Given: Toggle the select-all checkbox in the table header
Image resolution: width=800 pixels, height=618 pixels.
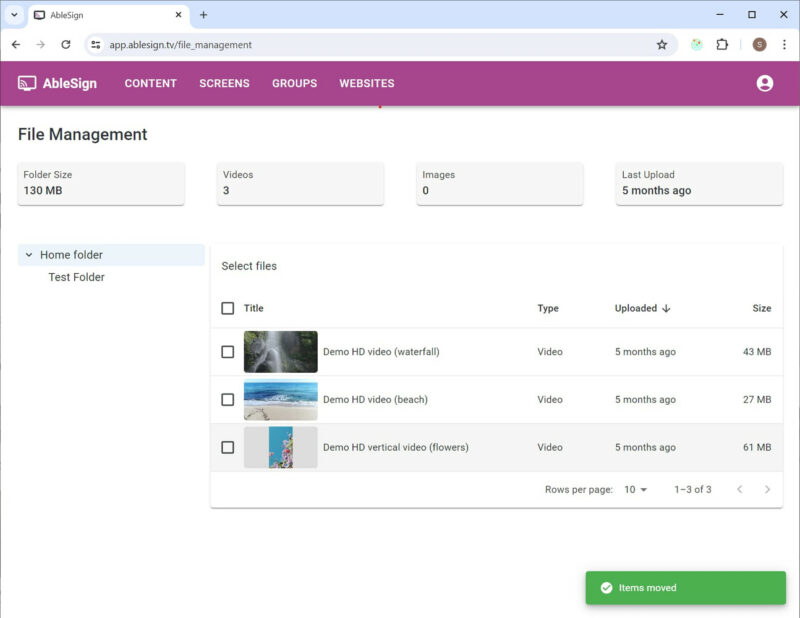Looking at the screenshot, I should (228, 308).
